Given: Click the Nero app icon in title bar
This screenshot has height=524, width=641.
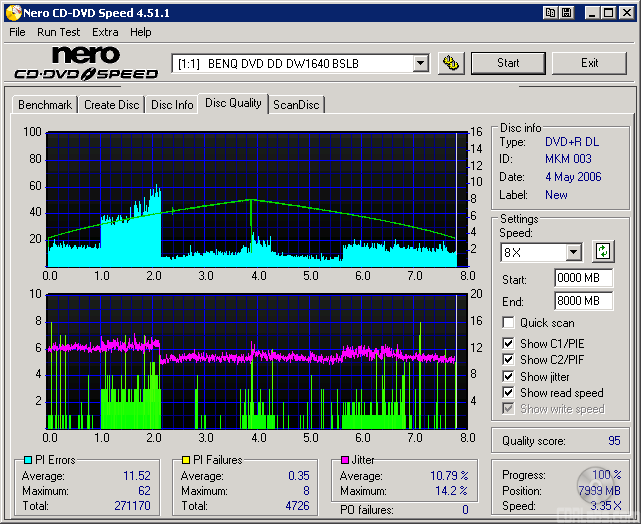Looking at the screenshot, I should [x=13, y=13].
